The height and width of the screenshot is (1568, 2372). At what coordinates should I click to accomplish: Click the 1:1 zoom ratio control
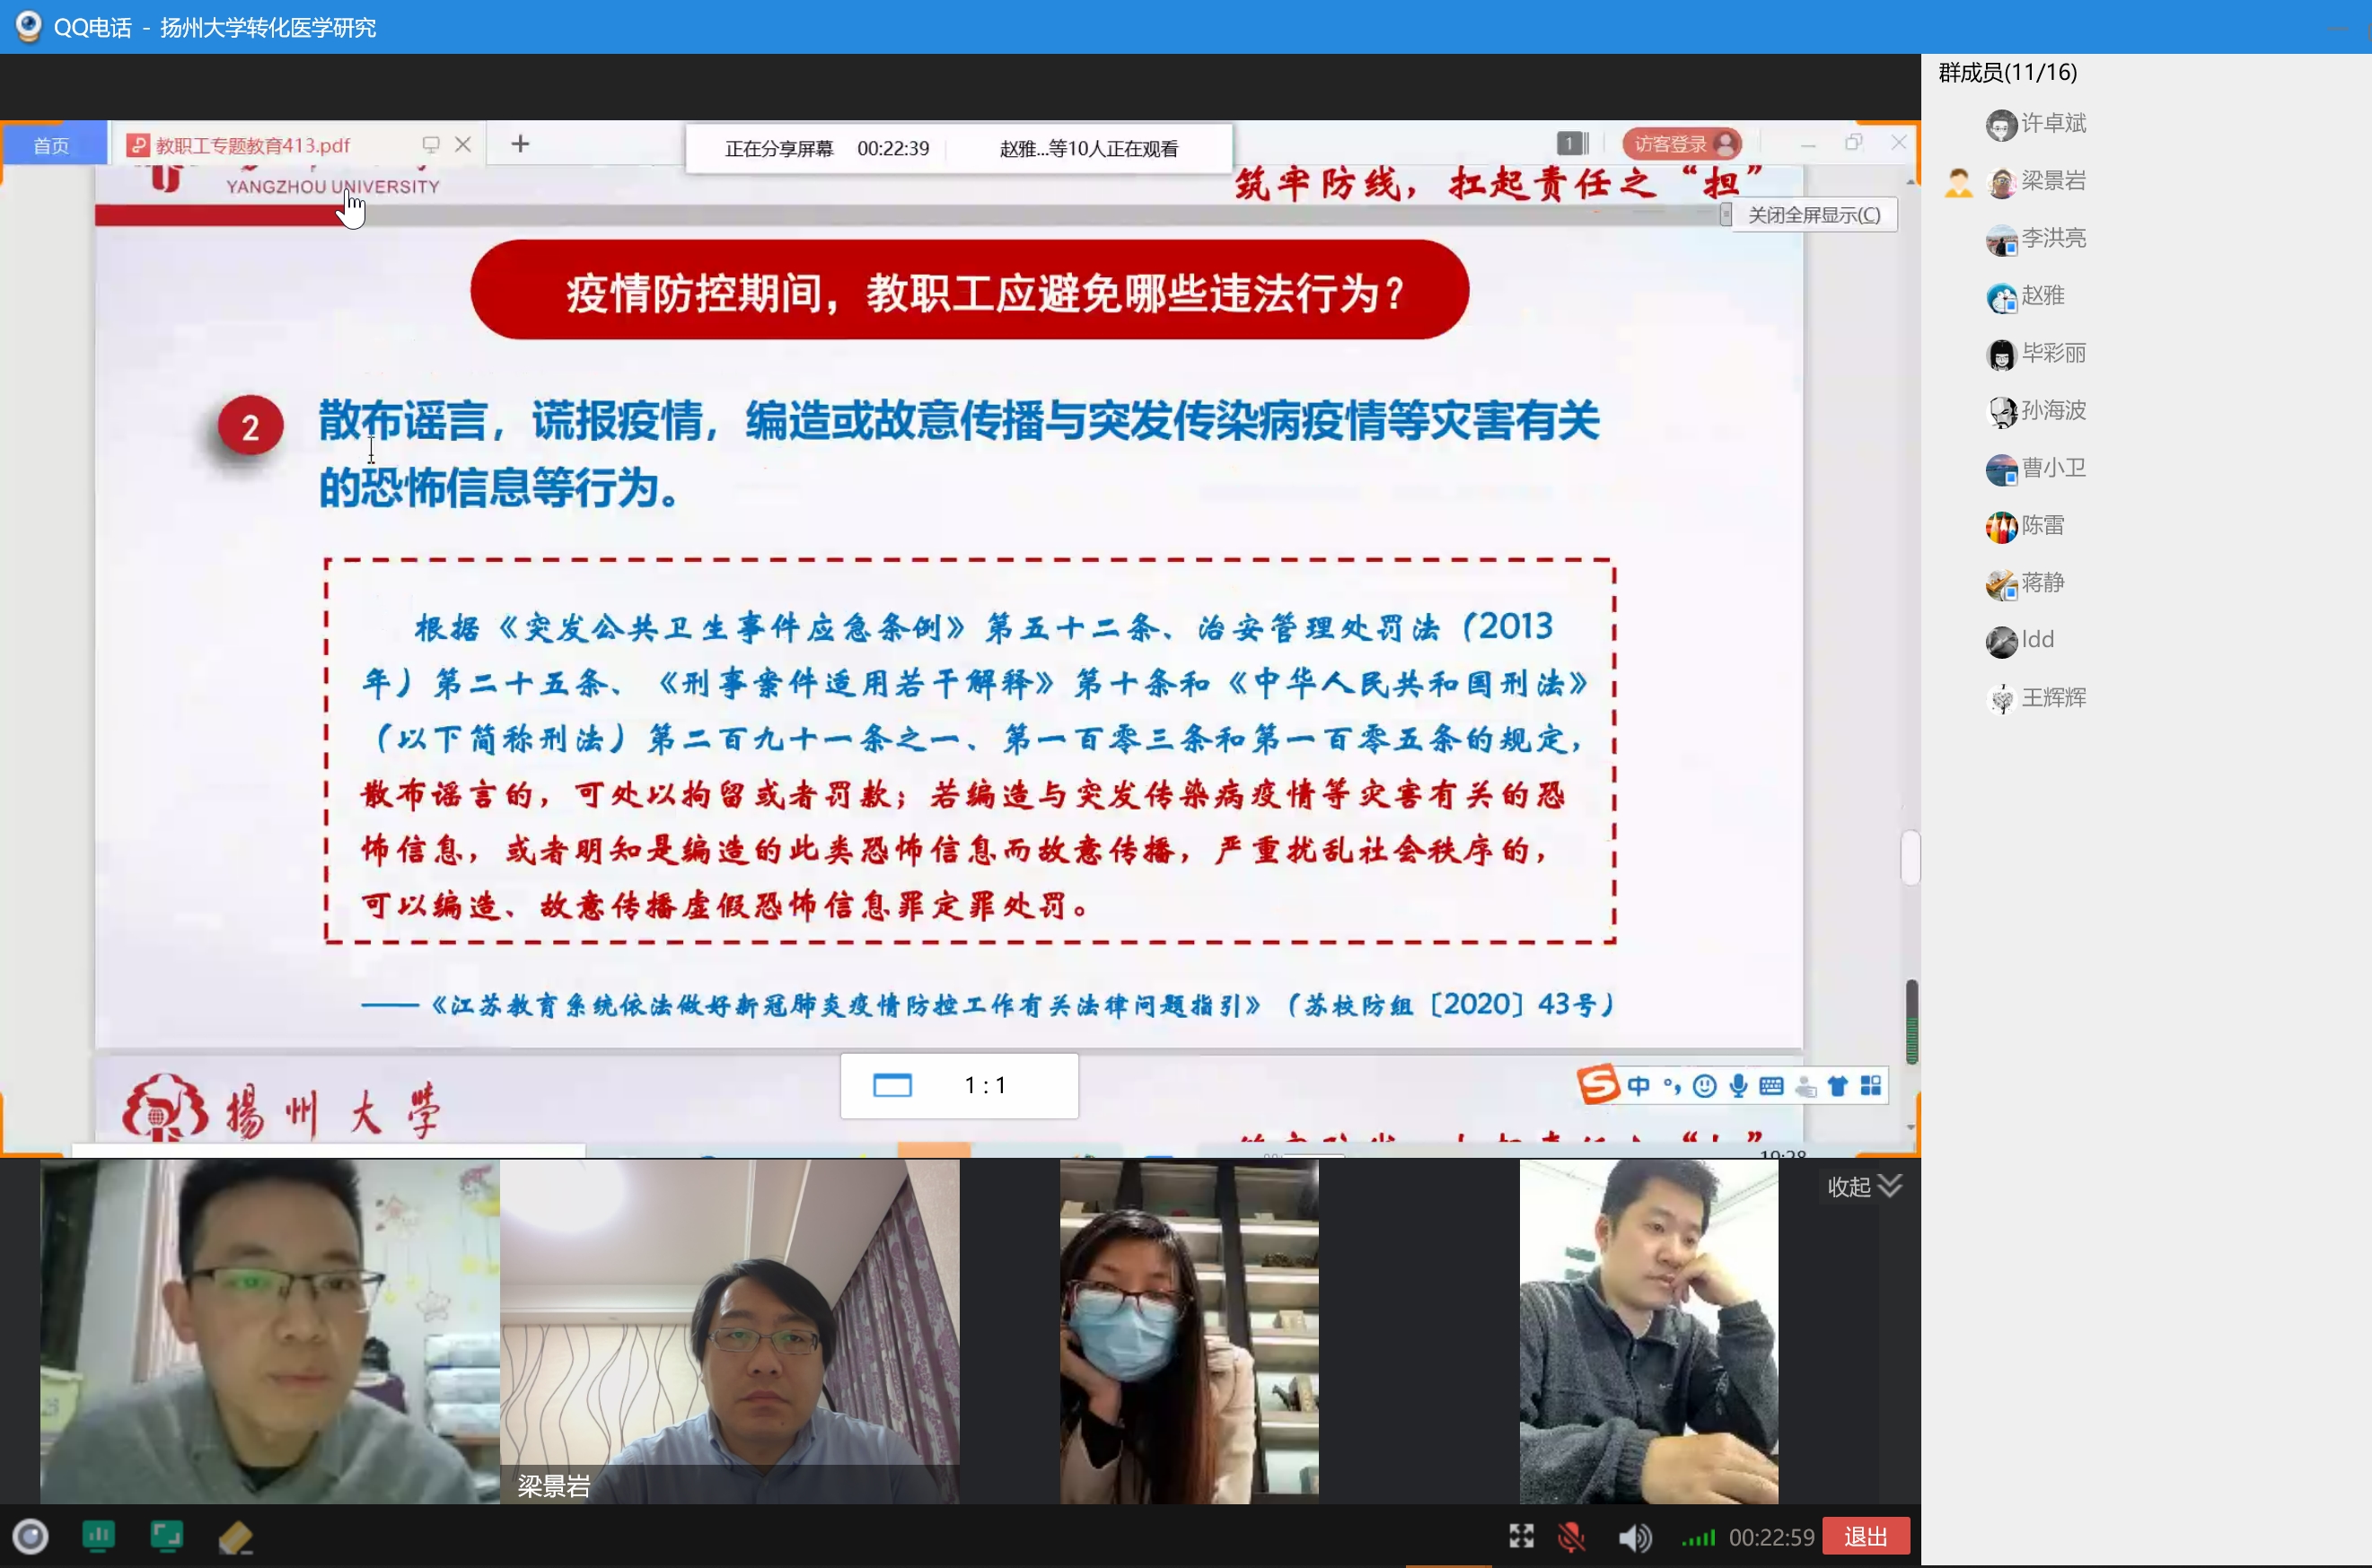984,1085
